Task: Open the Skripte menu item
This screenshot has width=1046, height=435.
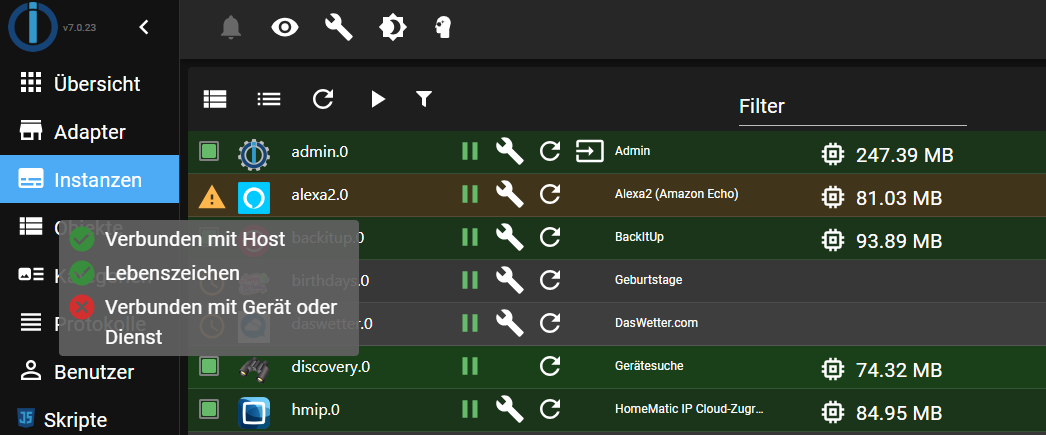Action: (x=89, y=419)
